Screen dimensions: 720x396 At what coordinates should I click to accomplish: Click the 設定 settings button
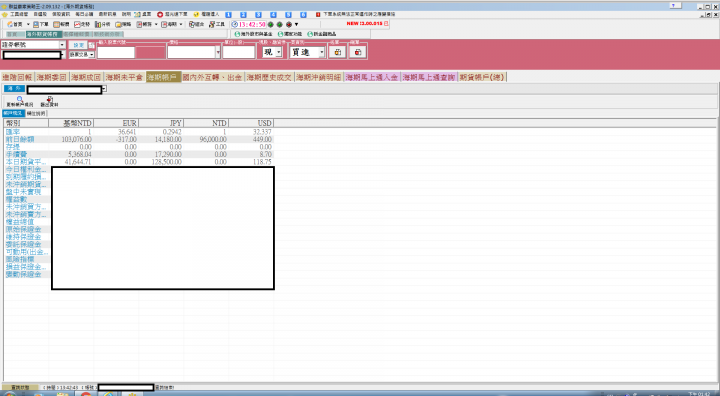(79, 45)
